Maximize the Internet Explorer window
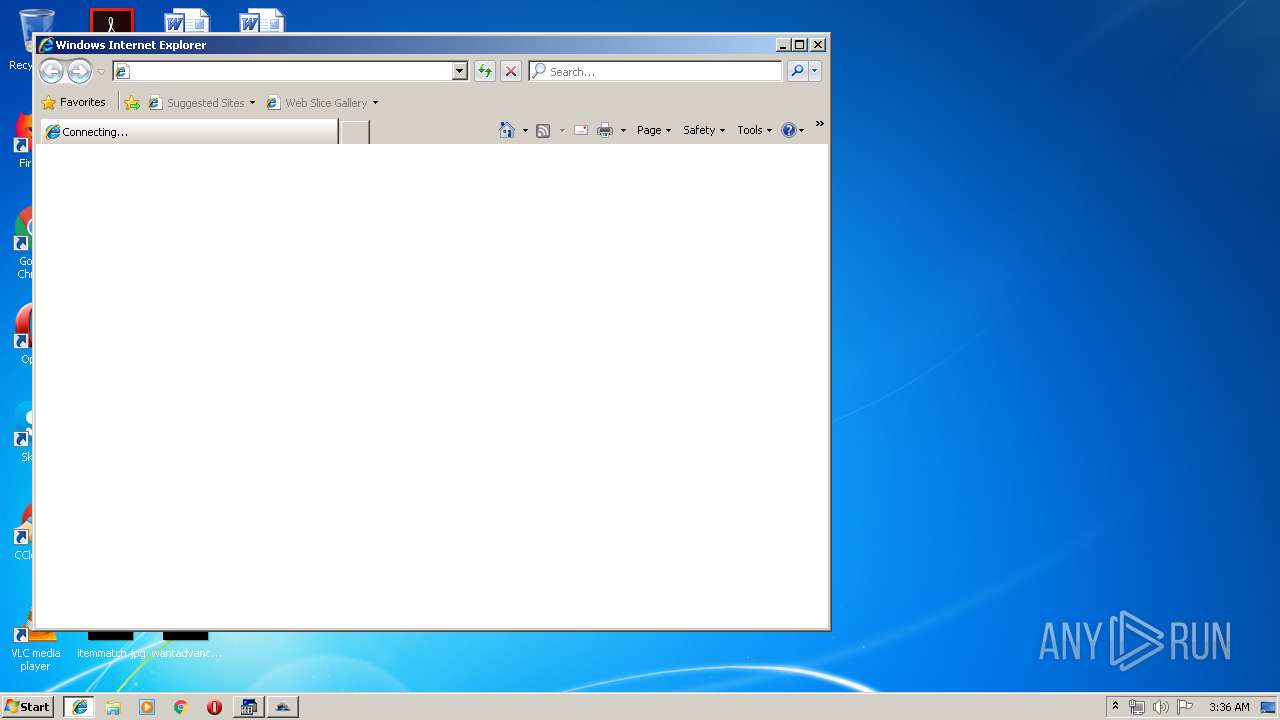Image resolution: width=1280 pixels, height=720 pixels. pos(799,45)
